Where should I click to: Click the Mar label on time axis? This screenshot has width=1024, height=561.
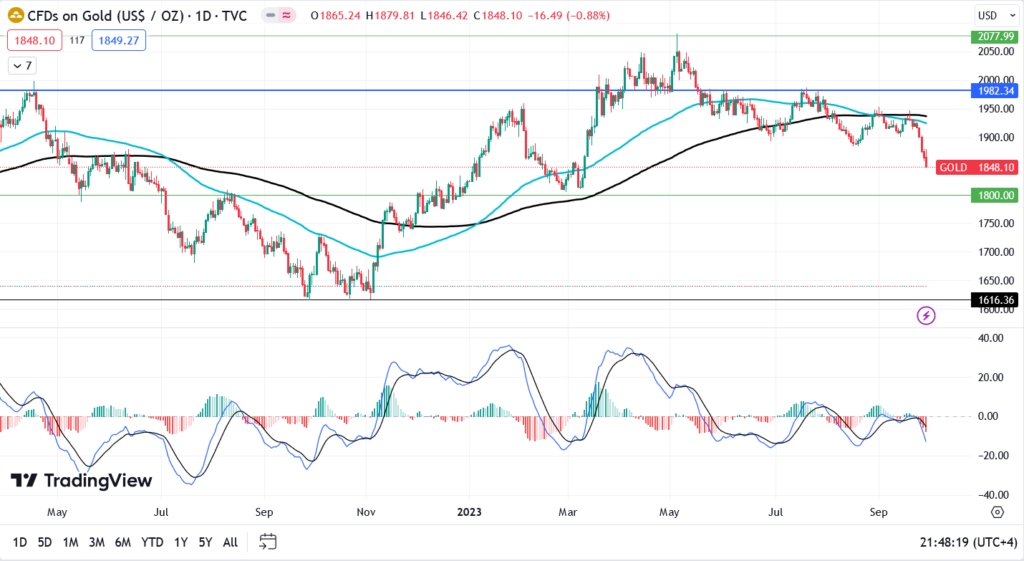(568, 512)
